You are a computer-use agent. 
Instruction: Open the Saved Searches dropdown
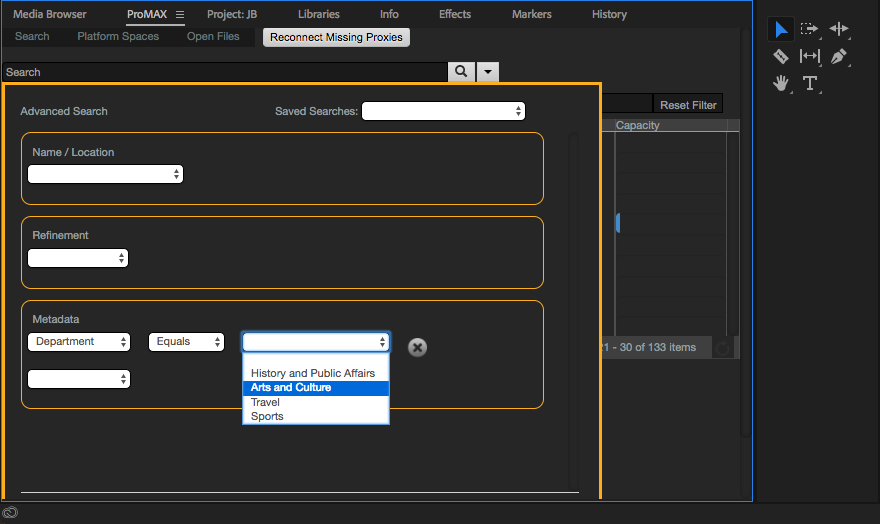(443, 111)
